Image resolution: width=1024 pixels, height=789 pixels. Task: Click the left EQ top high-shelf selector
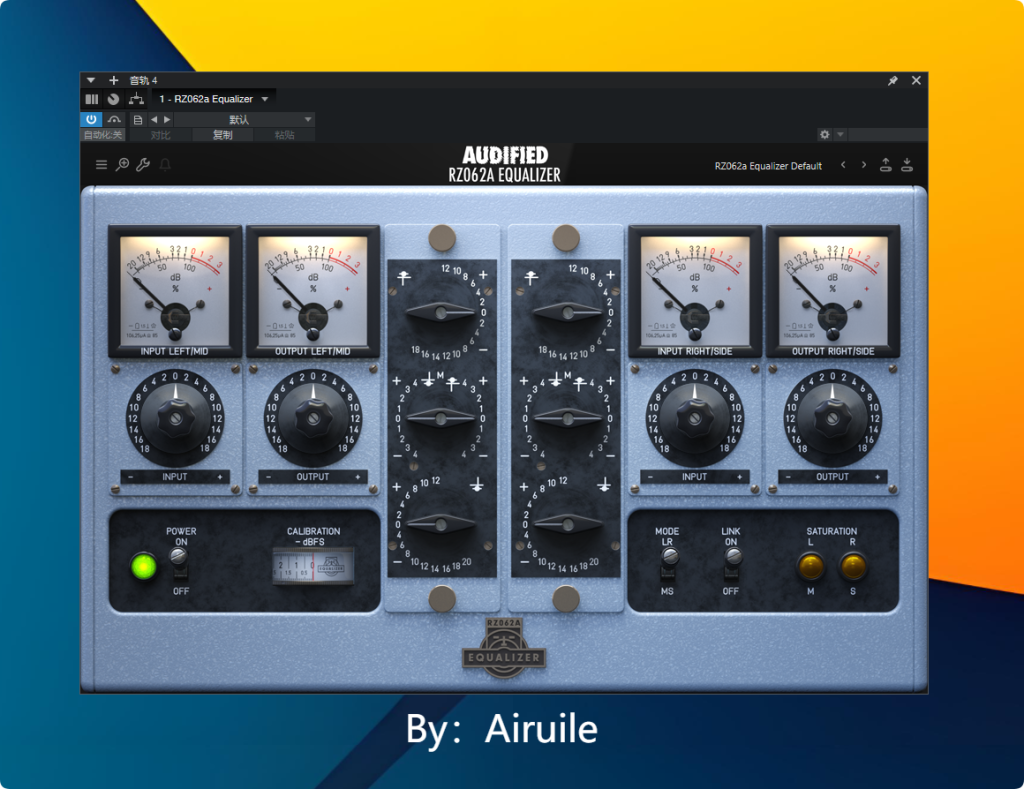441,313
